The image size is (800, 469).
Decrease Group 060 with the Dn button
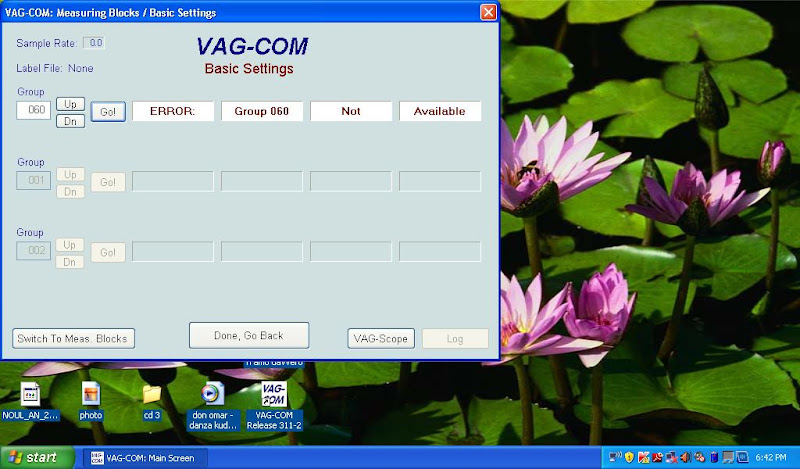(70, 121)
